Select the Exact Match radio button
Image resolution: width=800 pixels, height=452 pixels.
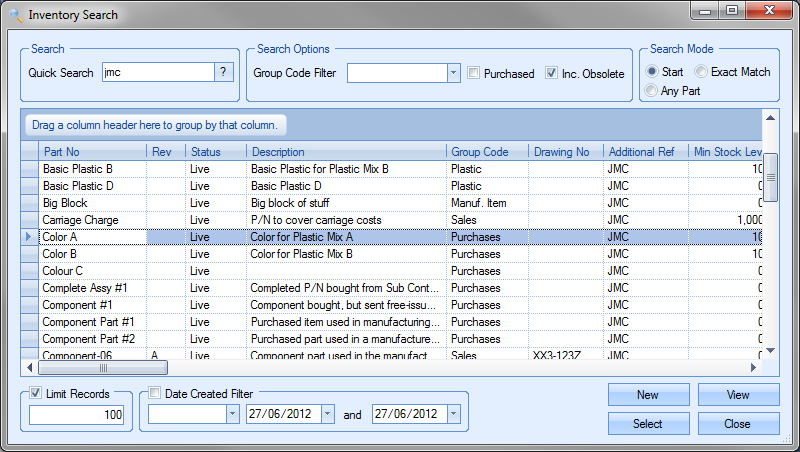702,72
